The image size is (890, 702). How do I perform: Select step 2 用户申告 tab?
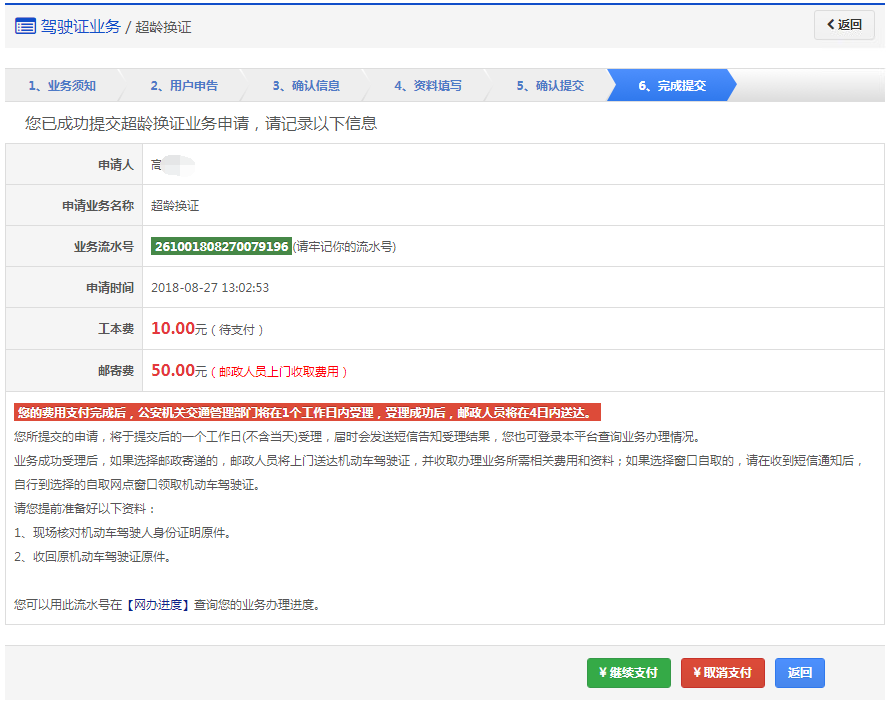(184, 86)
